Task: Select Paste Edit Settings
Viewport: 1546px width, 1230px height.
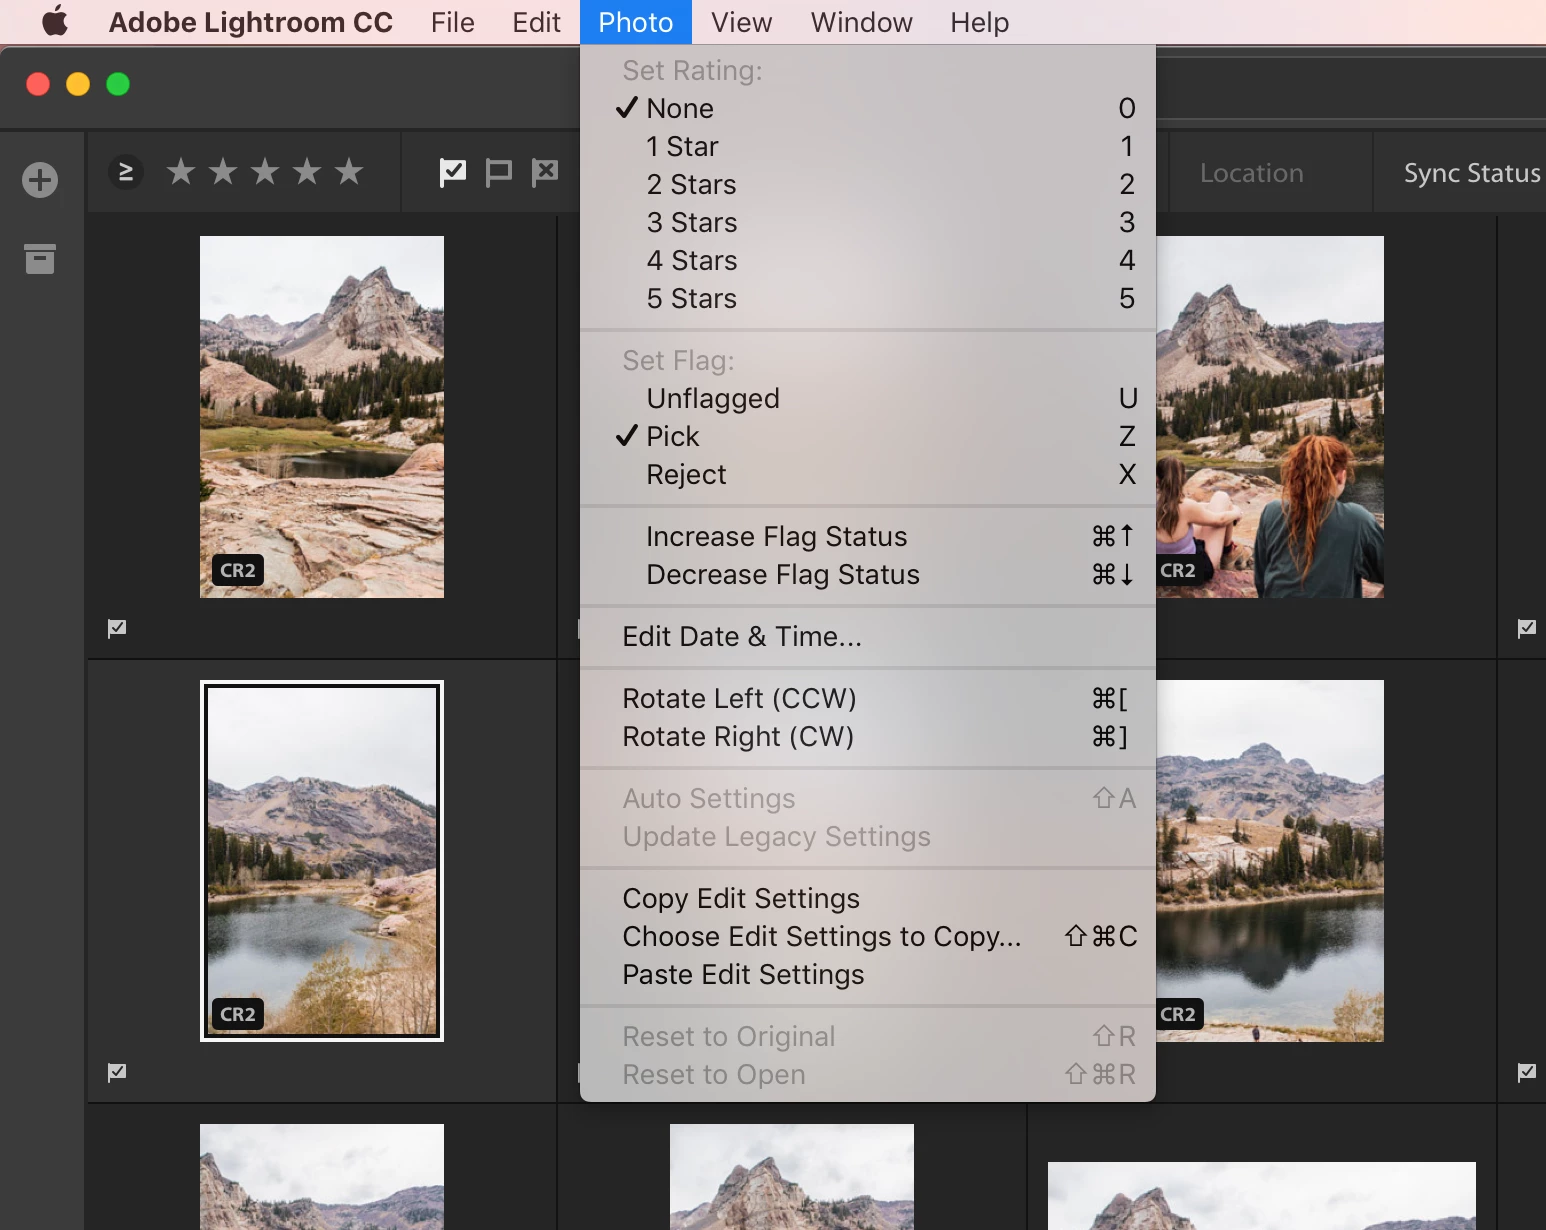Action: pos(868,974)
